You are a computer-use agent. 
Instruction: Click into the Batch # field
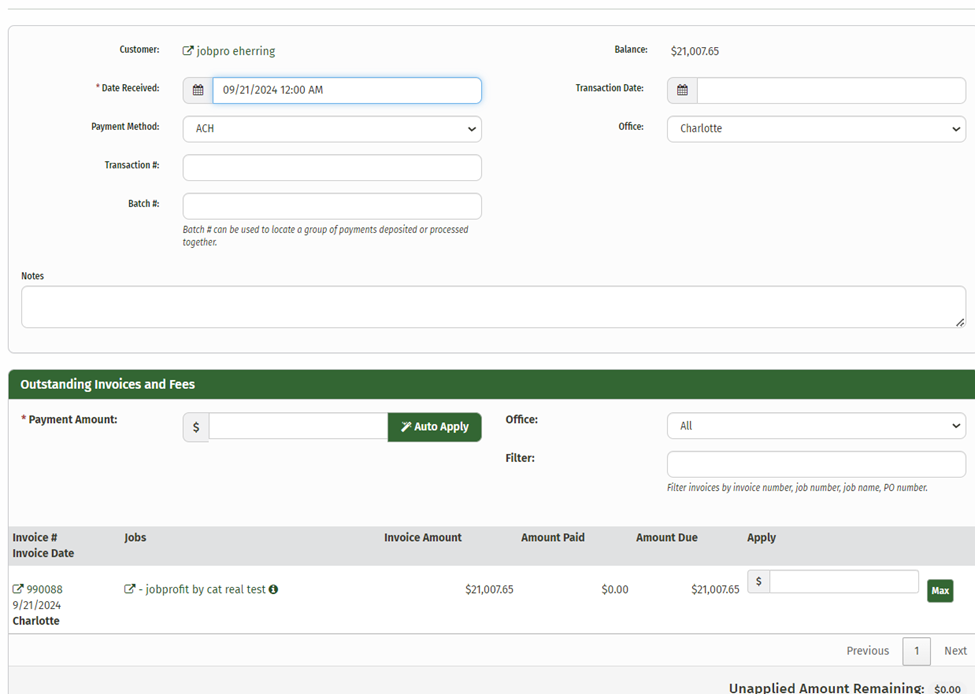332,206
